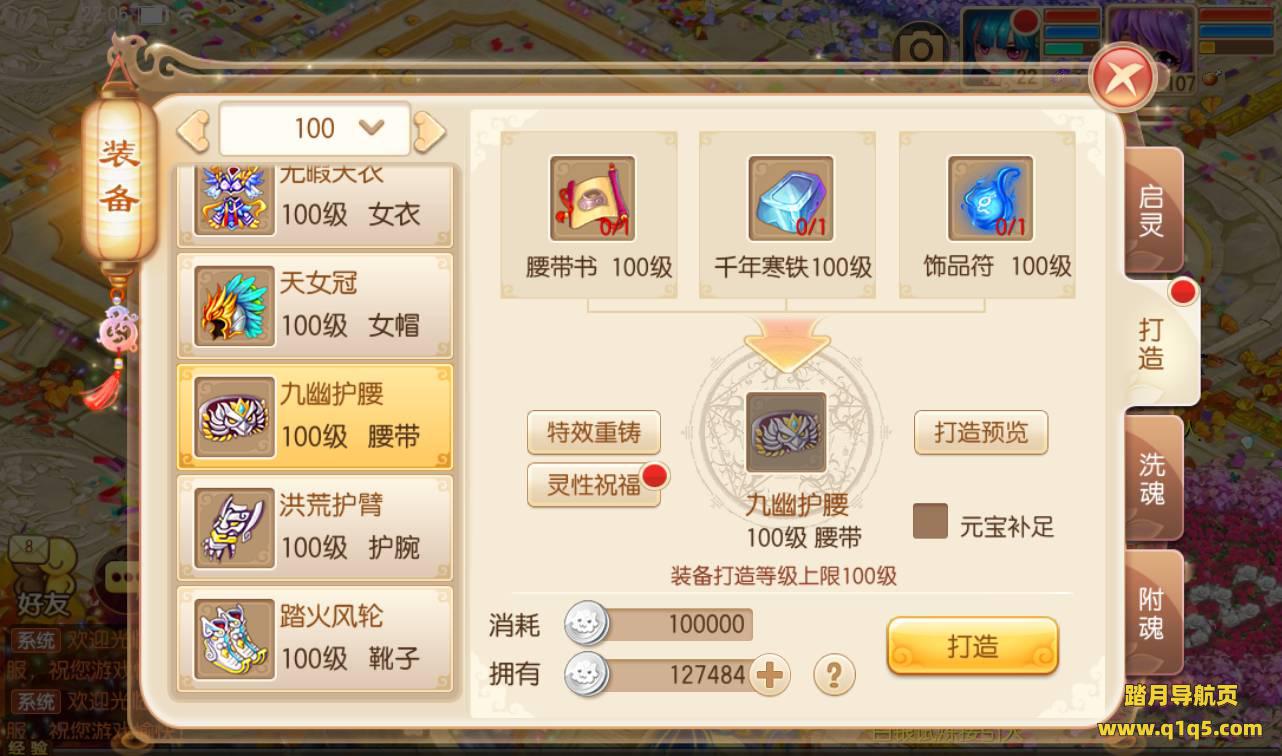This screenshot has height=756, width=1282.
Task: Tap the plus icon to add silver
Action: (x=769, y=675)
